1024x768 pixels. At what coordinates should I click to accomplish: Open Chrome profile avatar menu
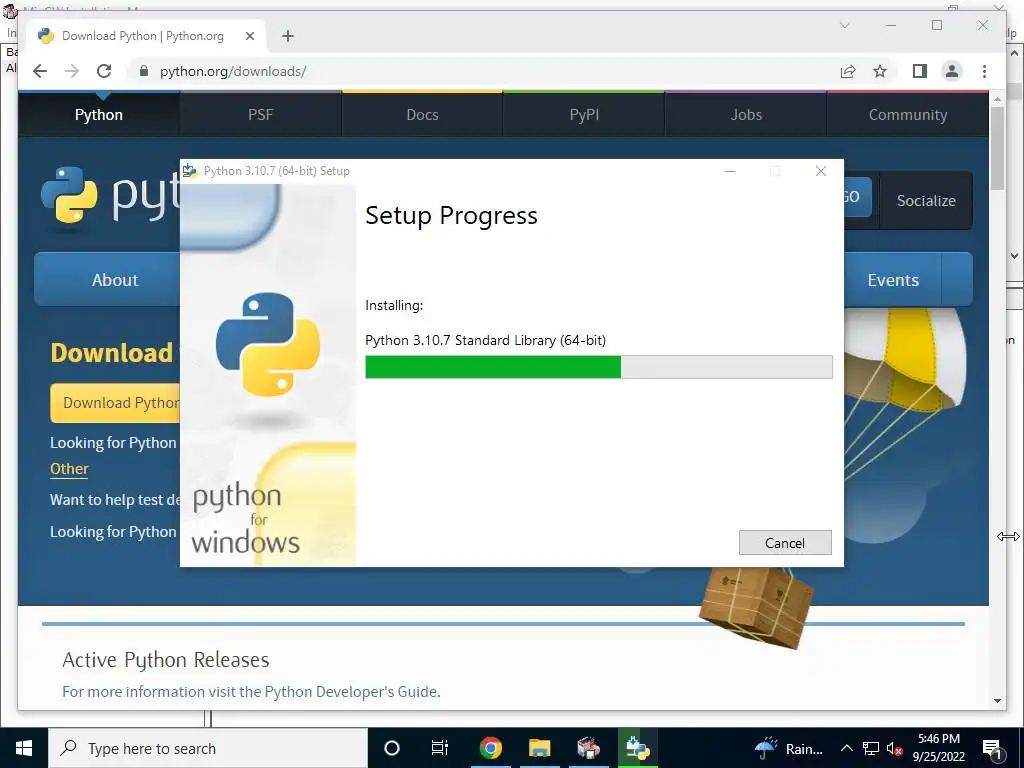coord(952,71)
